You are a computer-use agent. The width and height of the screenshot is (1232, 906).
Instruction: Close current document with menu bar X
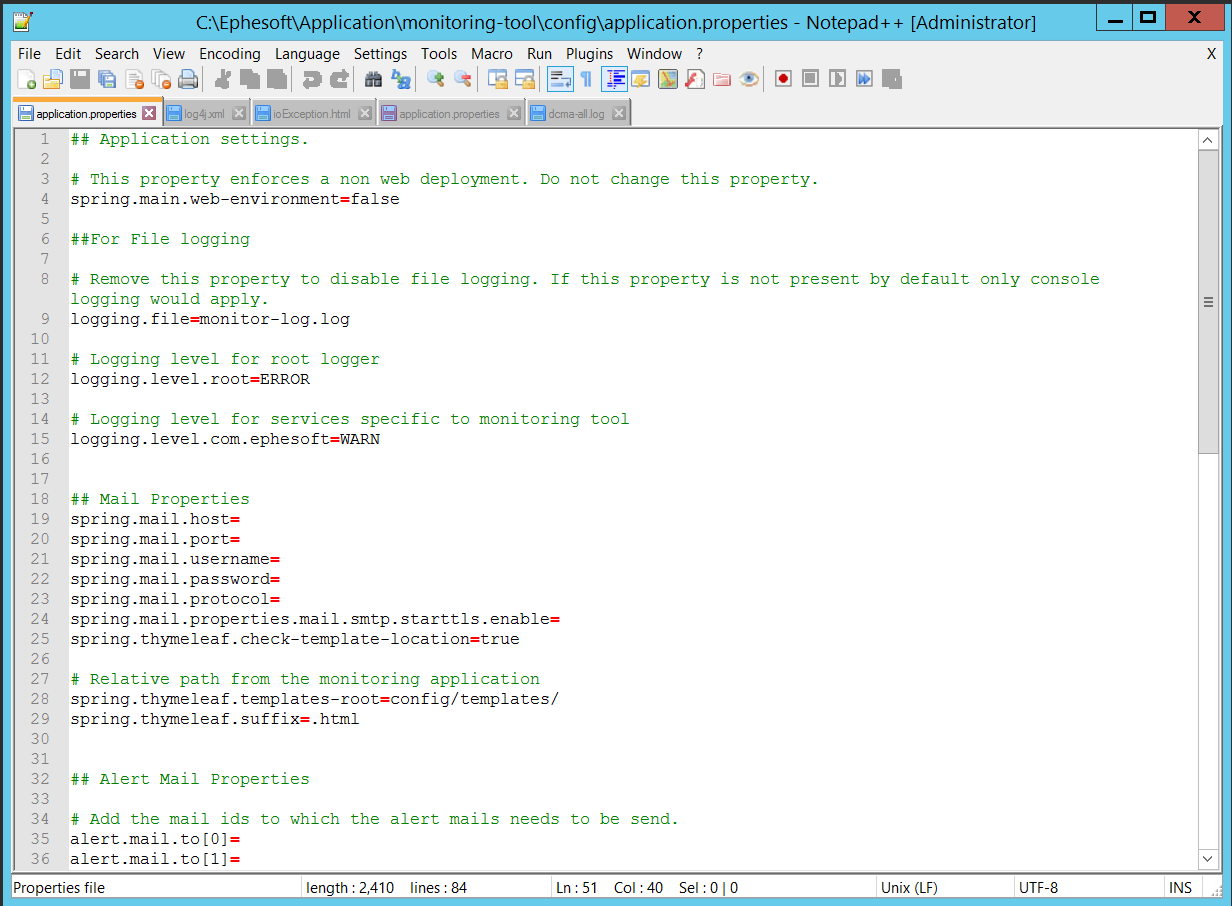coord(1211,54)
